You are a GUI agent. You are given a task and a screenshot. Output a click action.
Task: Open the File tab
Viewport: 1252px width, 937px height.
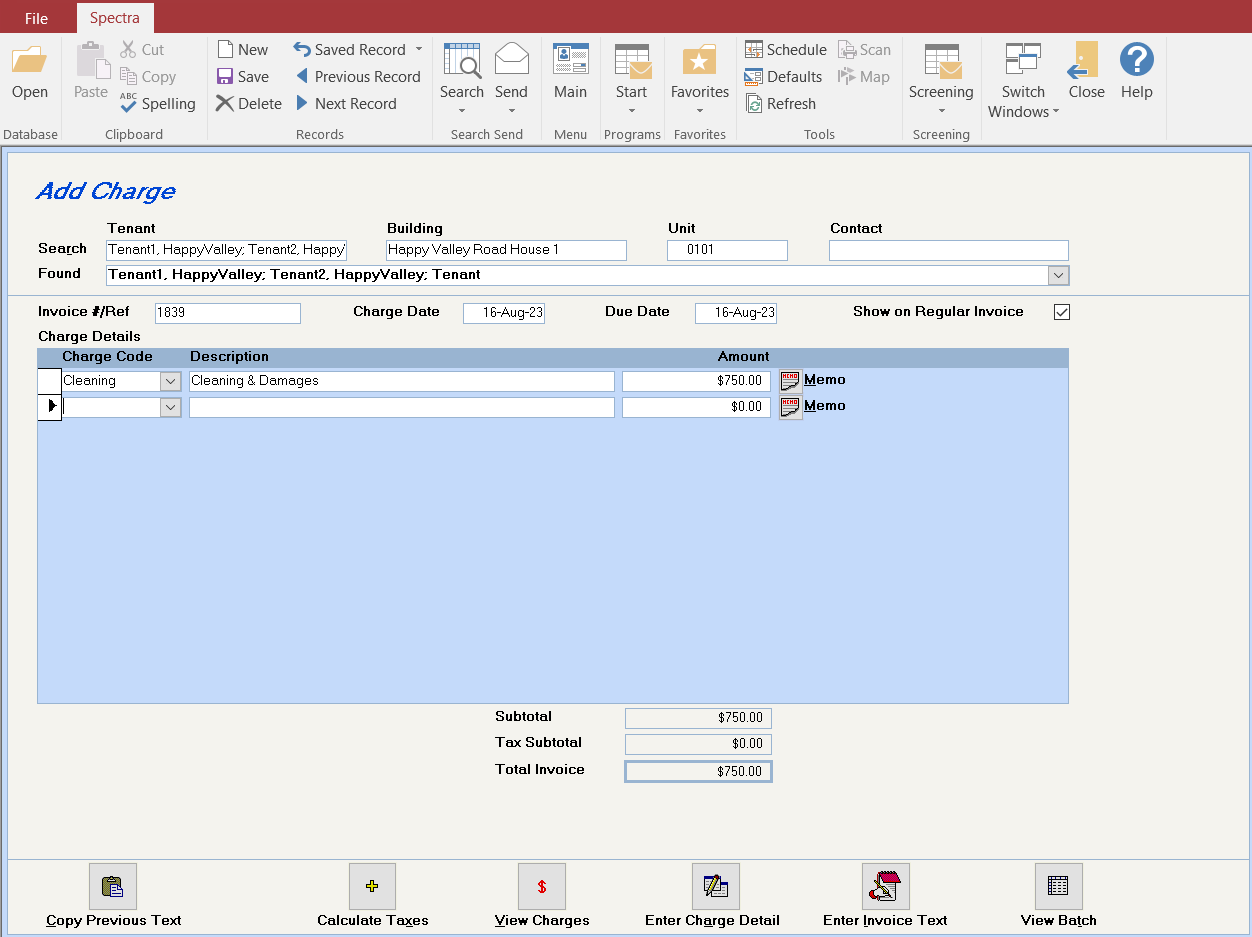click(36, 18)
